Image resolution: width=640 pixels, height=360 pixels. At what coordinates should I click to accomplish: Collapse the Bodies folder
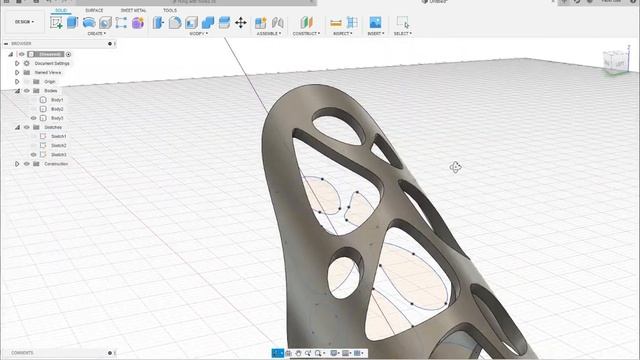17,91
